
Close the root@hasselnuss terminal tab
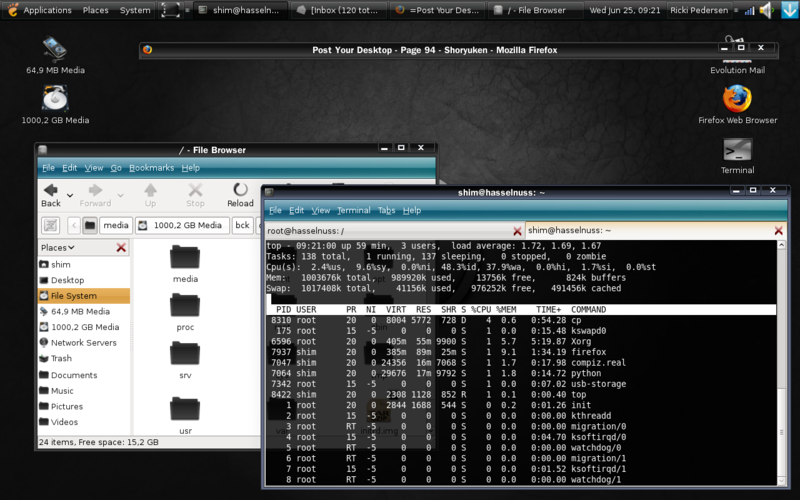point(517,231)
